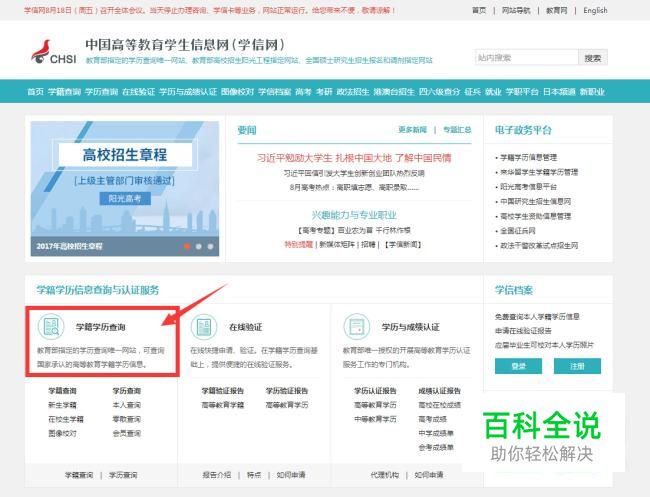
Task: Open 本人查询 sub-link
Action: tap(126, 405)
